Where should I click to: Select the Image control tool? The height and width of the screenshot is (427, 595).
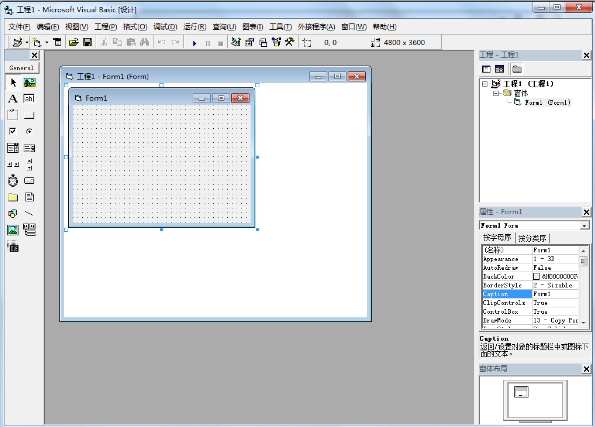point(13,230)
